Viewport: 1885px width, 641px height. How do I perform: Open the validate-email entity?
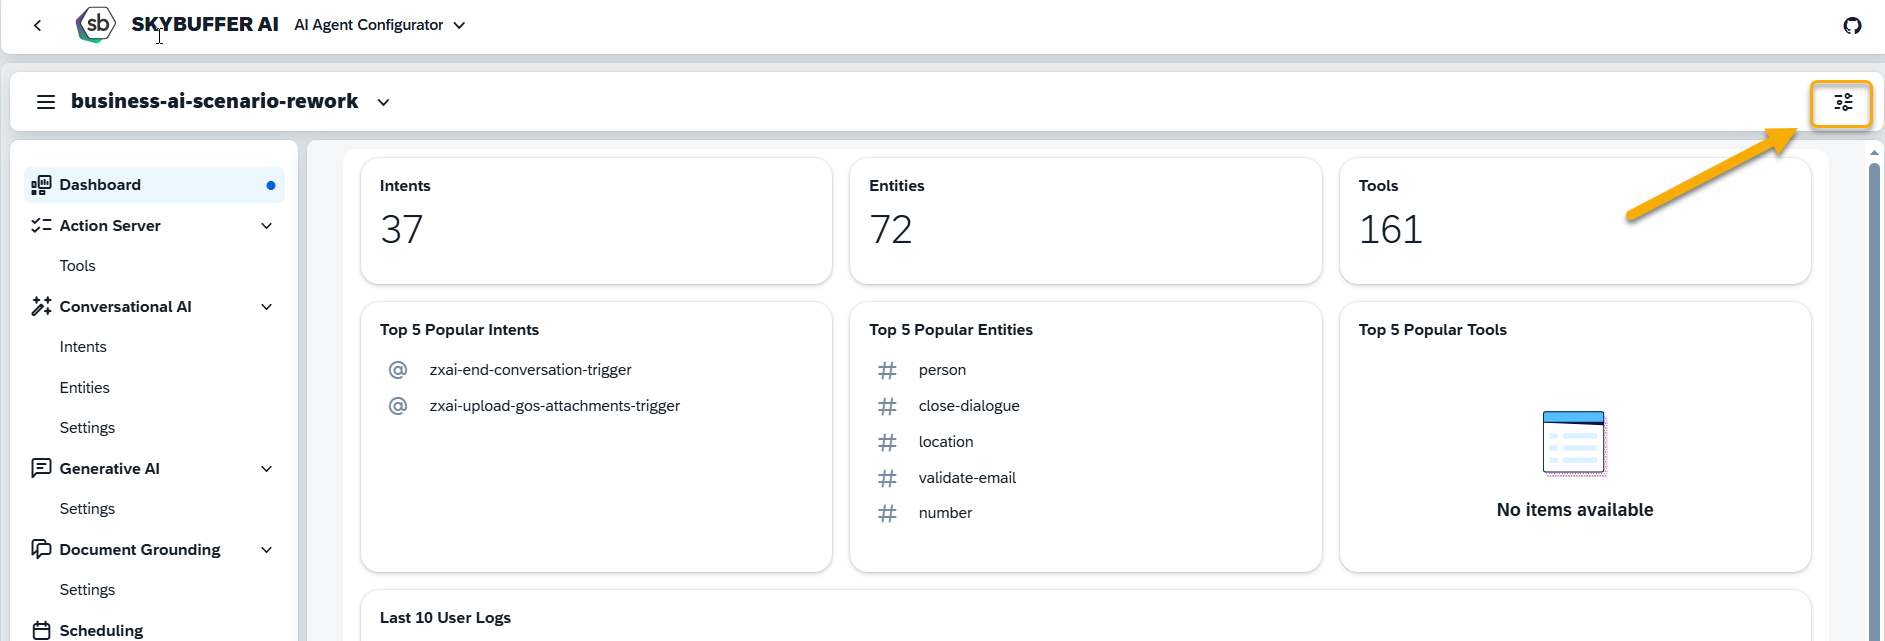click(x=967, y=478)
